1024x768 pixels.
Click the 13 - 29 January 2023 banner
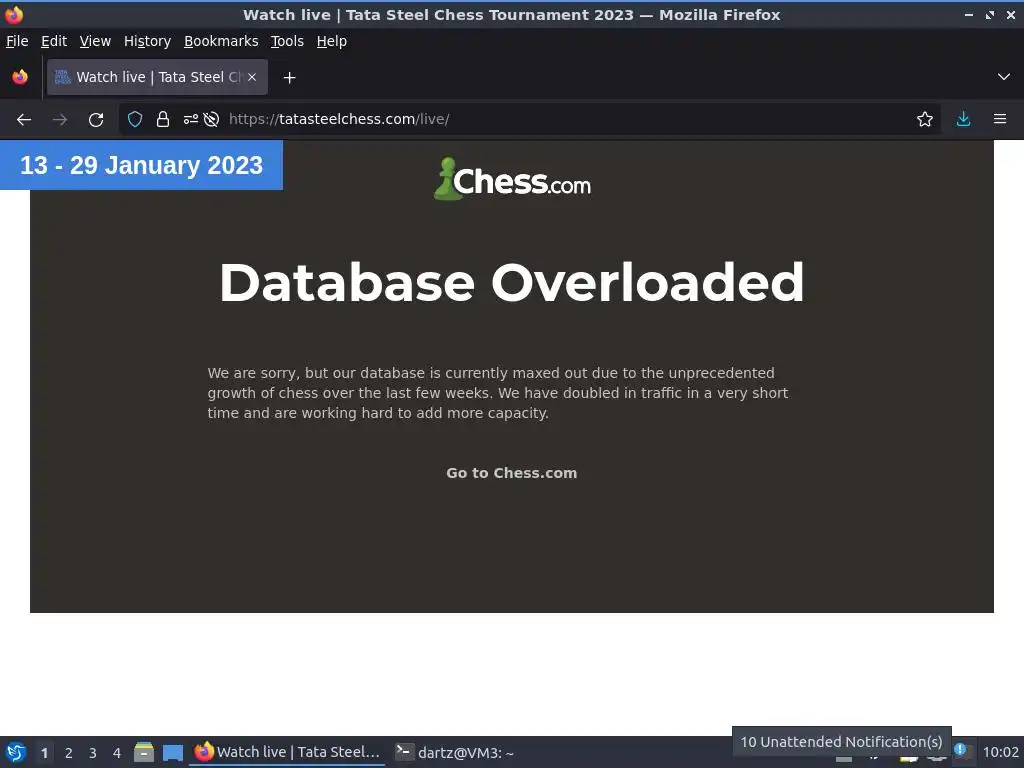point(141,165)
